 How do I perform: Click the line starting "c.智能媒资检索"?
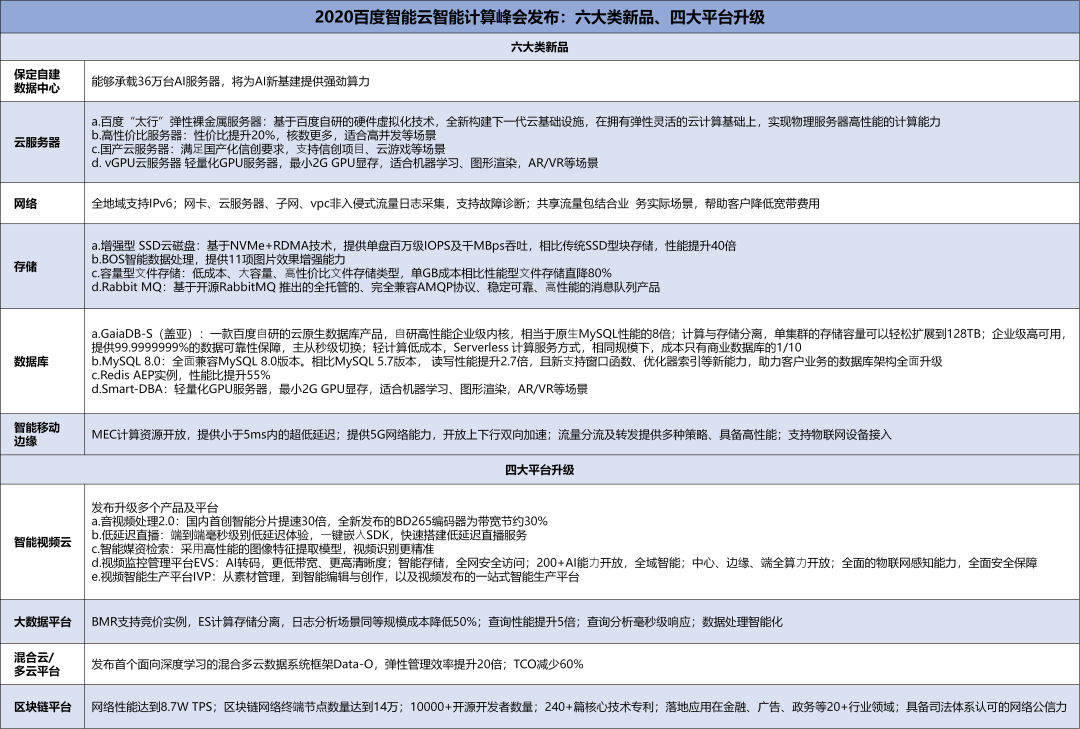pos(263,548)
